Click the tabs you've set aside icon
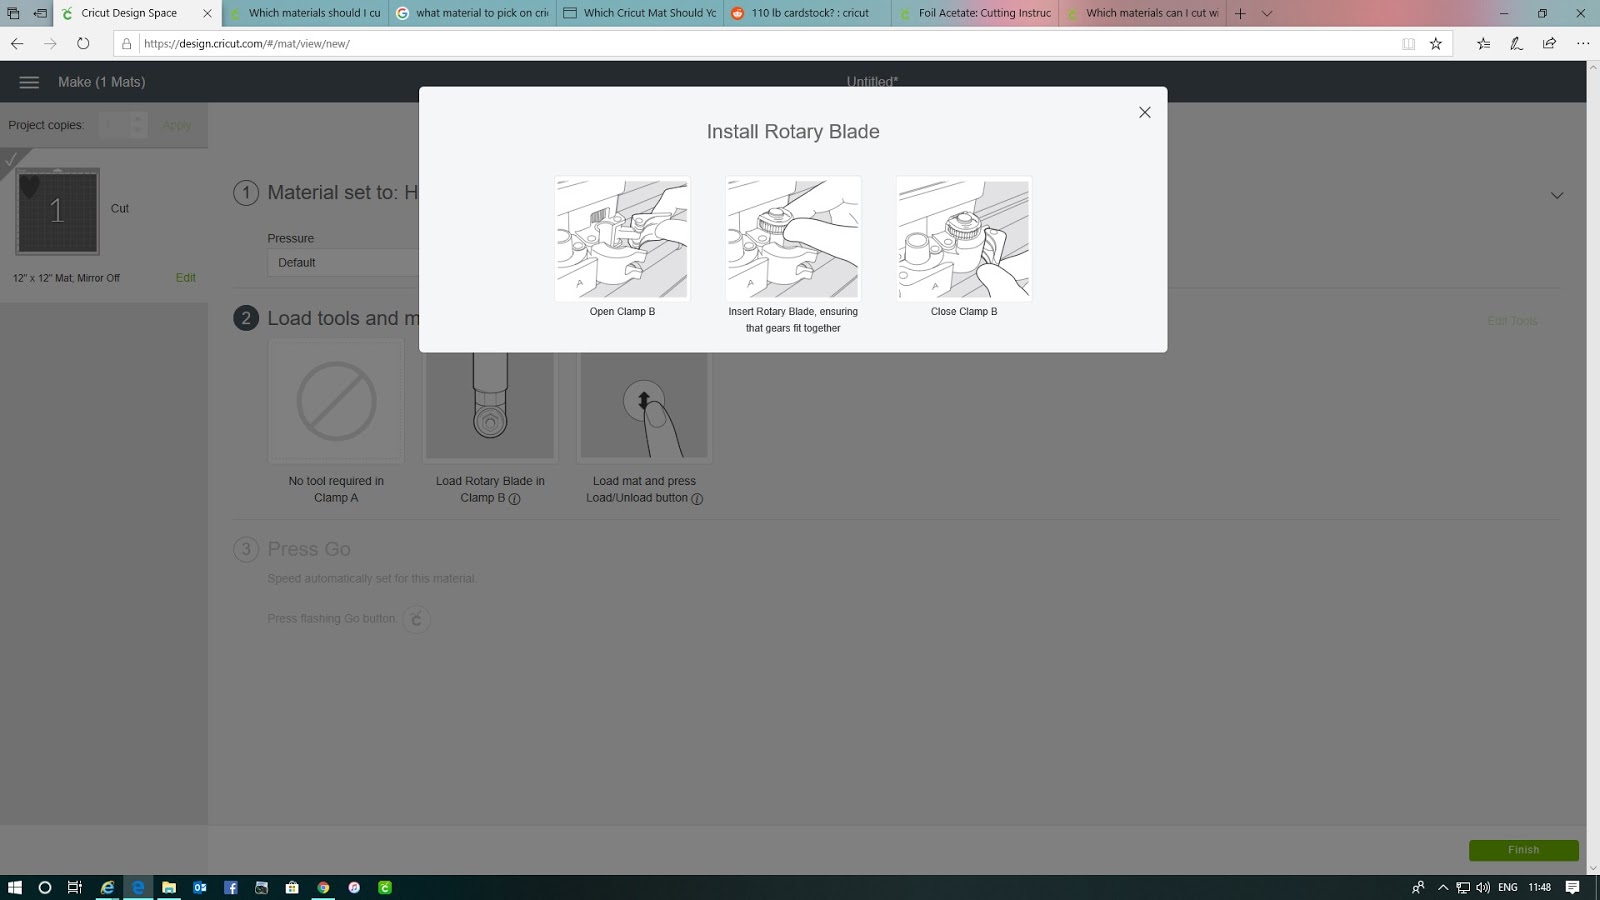The height and width of the screenshot is (900, 1600). pos(13,13)
